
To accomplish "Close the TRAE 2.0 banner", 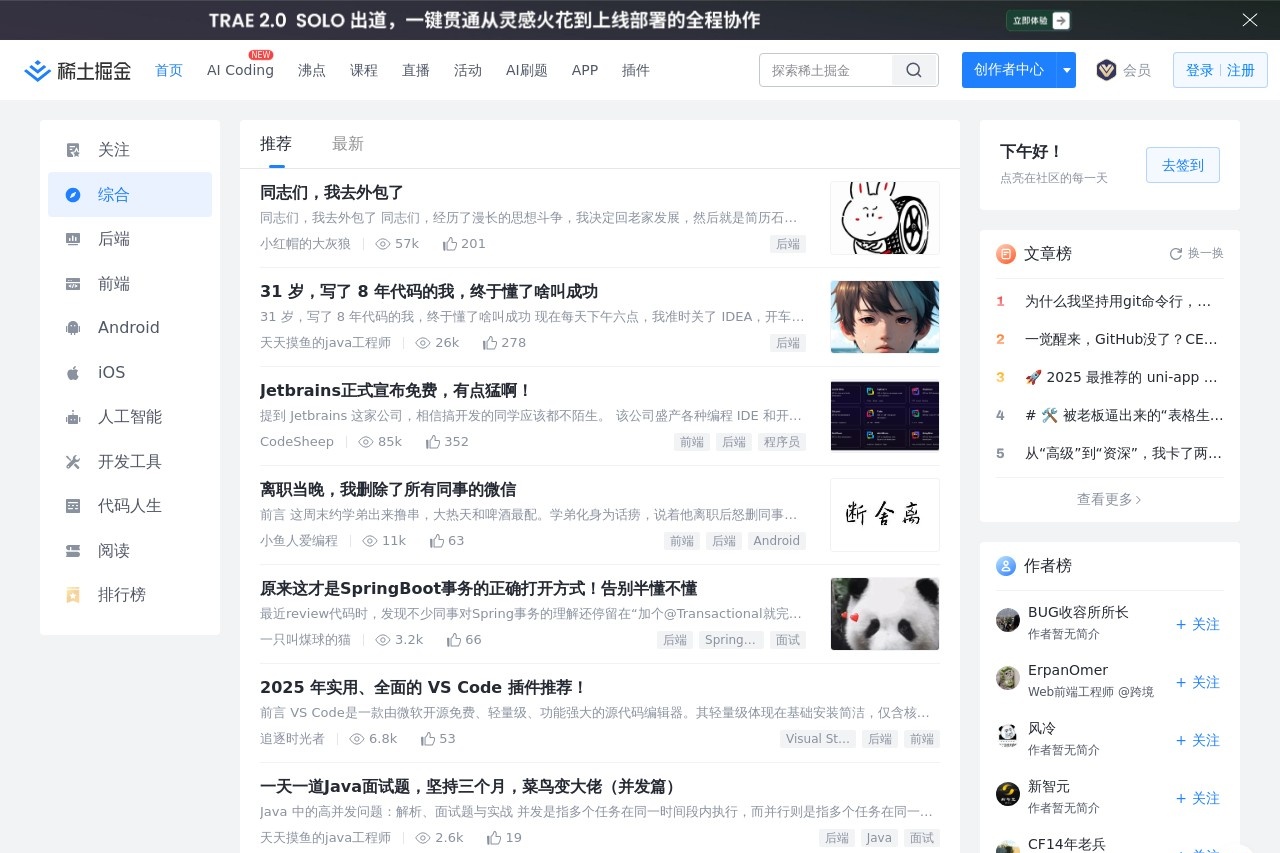I will click(1250, 20).
